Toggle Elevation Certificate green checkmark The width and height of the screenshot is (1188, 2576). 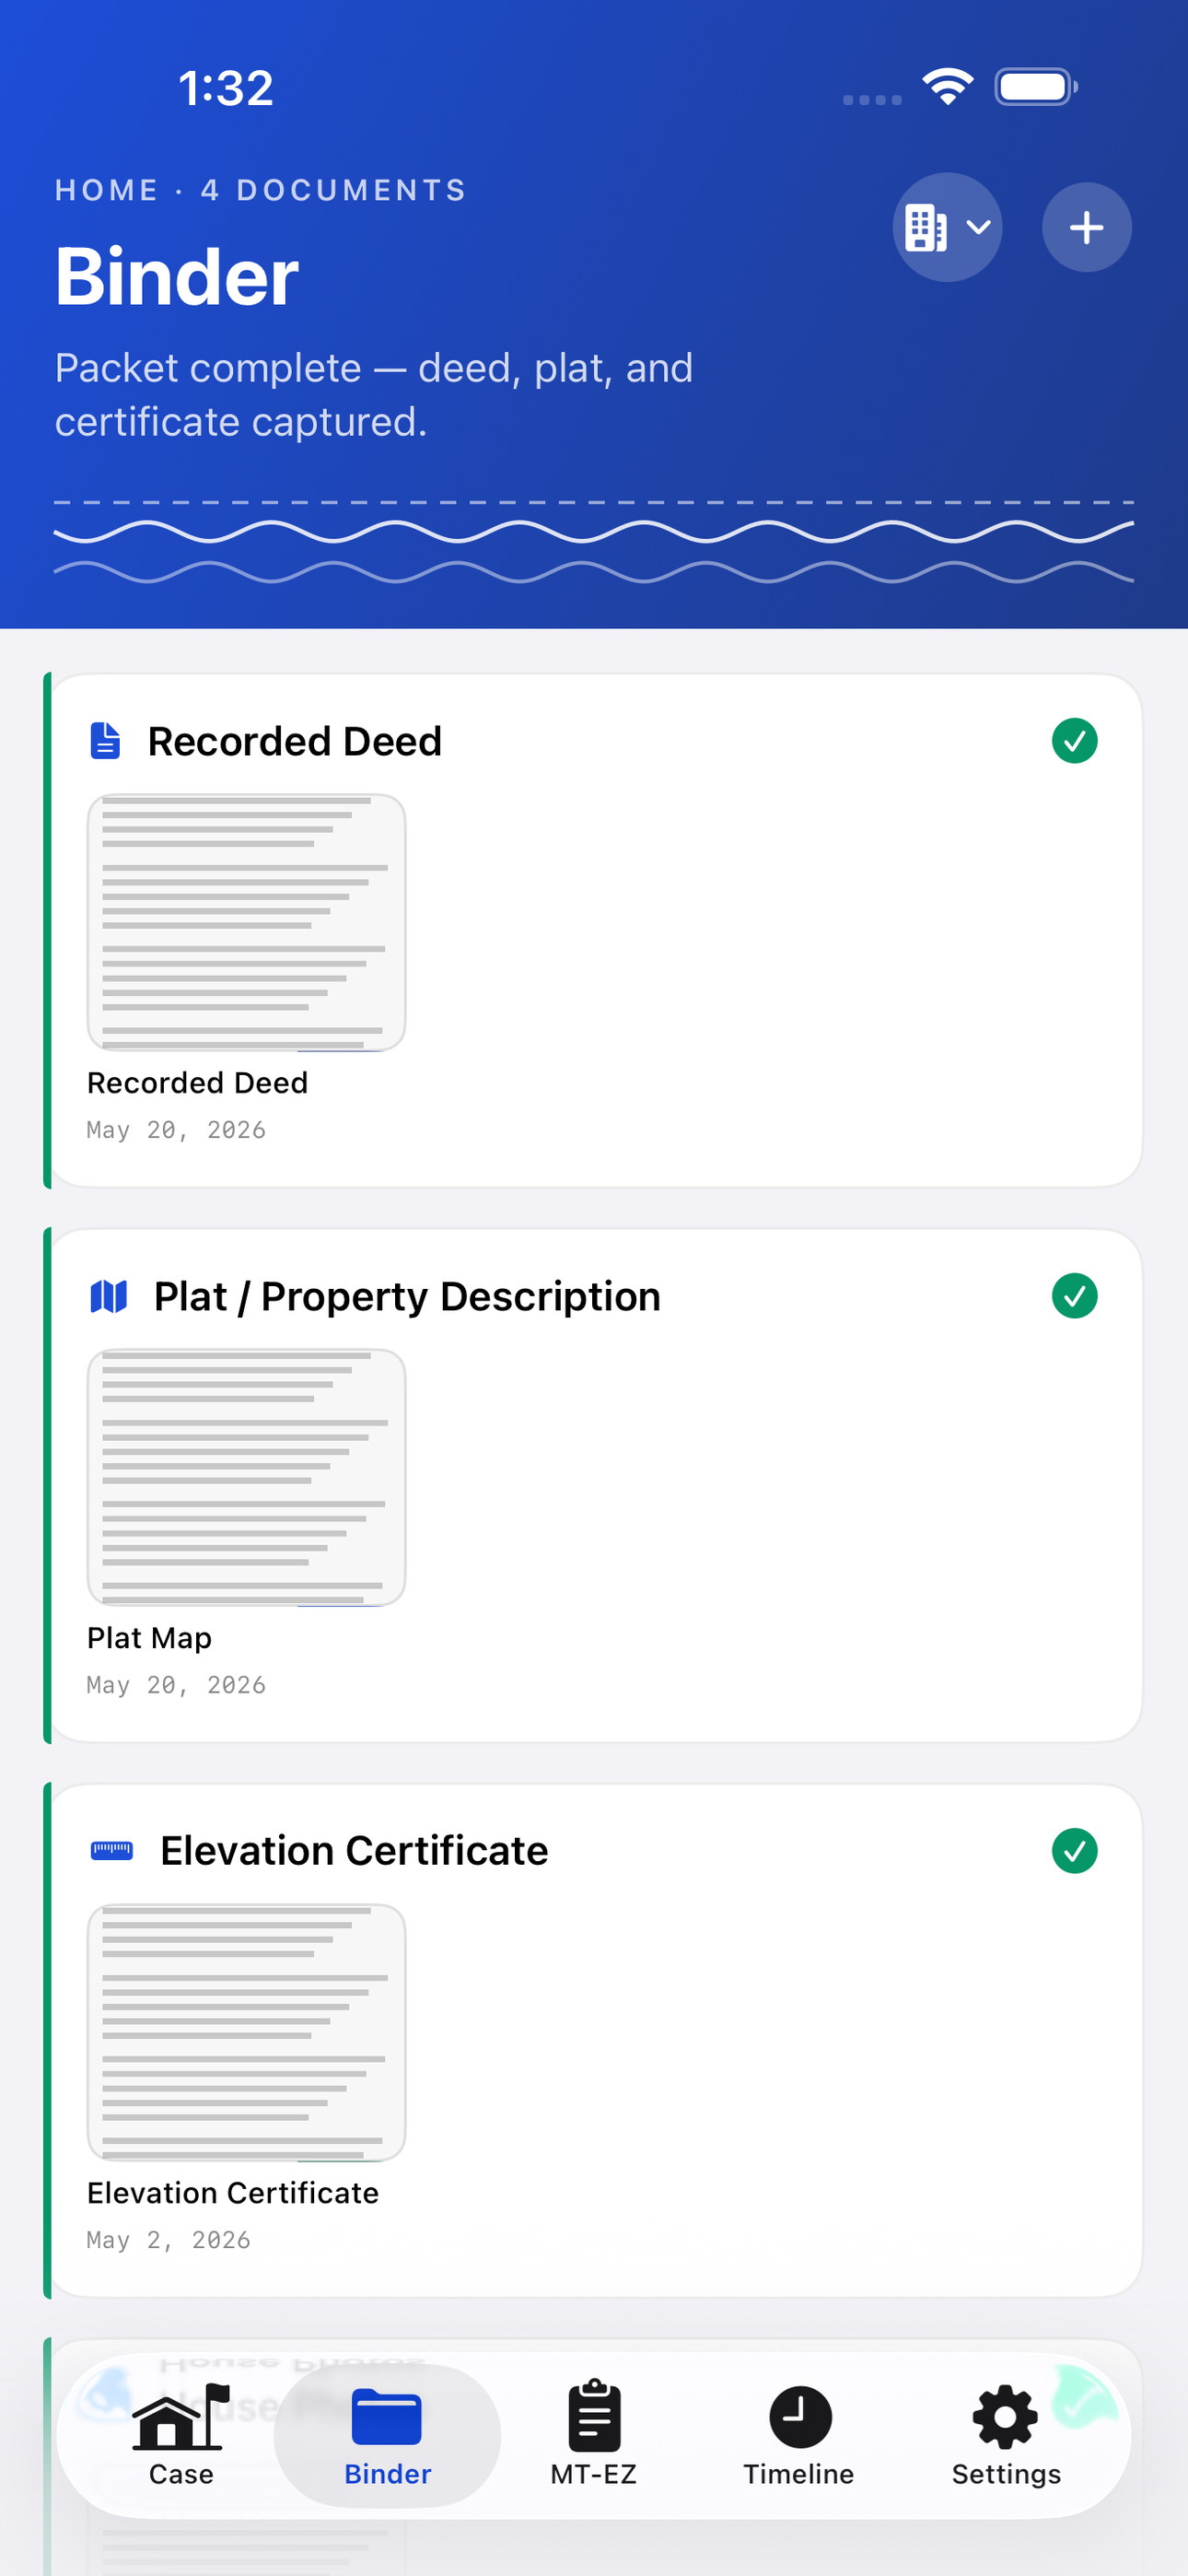(x=1074, y=1851)
